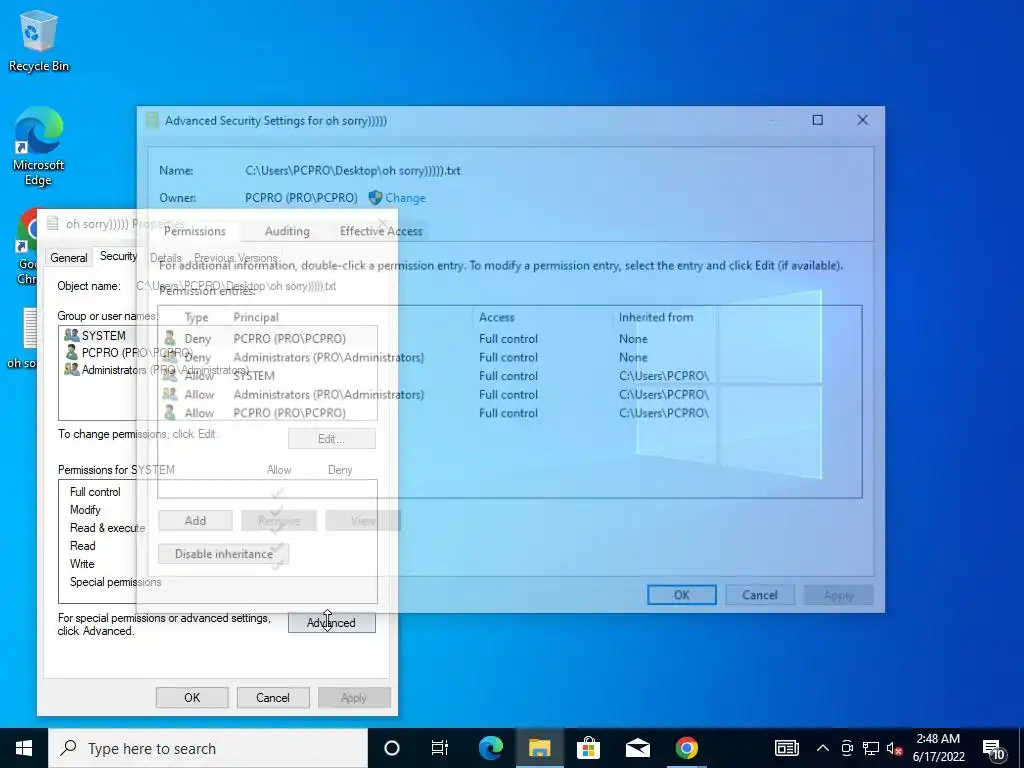Open File Explorer in the taskbar
The image size is (1024, 768).
coord(539,748)
